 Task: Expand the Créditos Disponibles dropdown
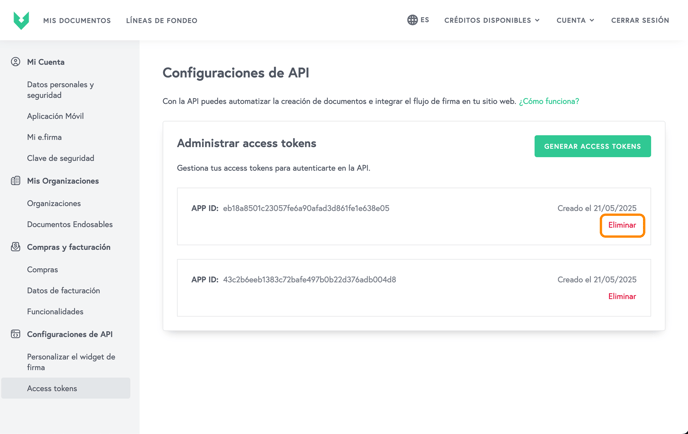492,20
